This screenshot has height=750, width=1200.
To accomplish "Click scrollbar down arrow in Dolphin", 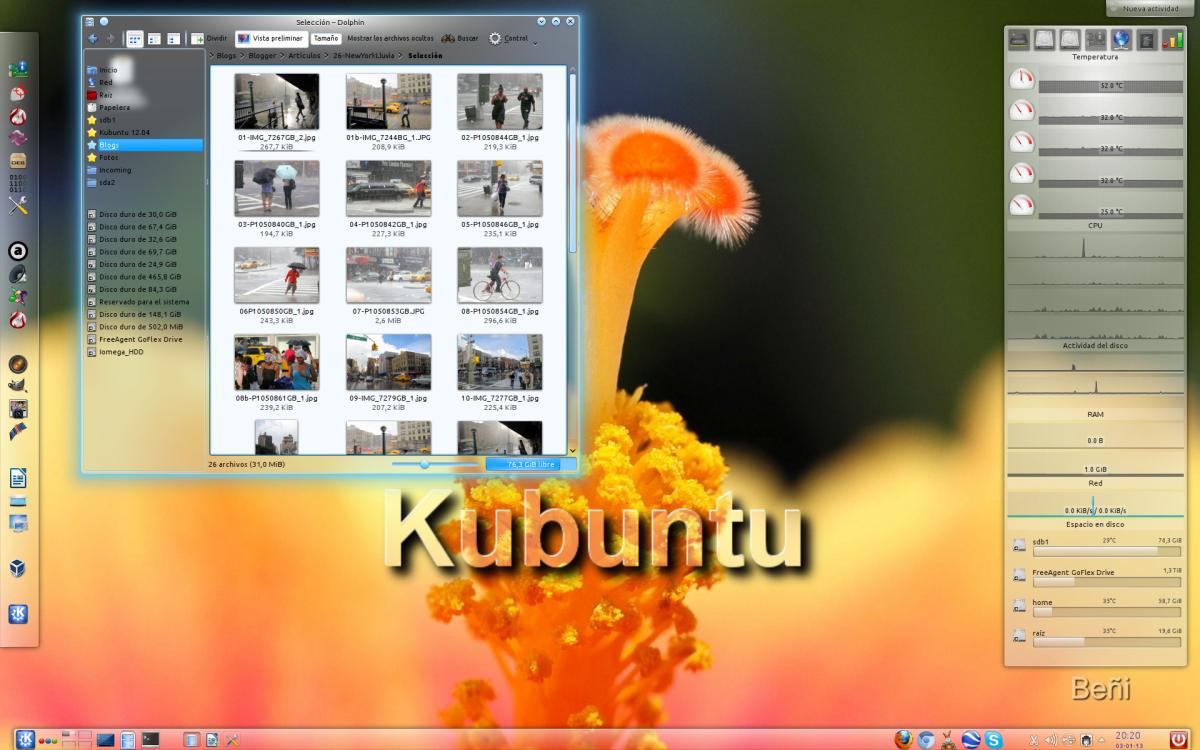I will 572,451.
